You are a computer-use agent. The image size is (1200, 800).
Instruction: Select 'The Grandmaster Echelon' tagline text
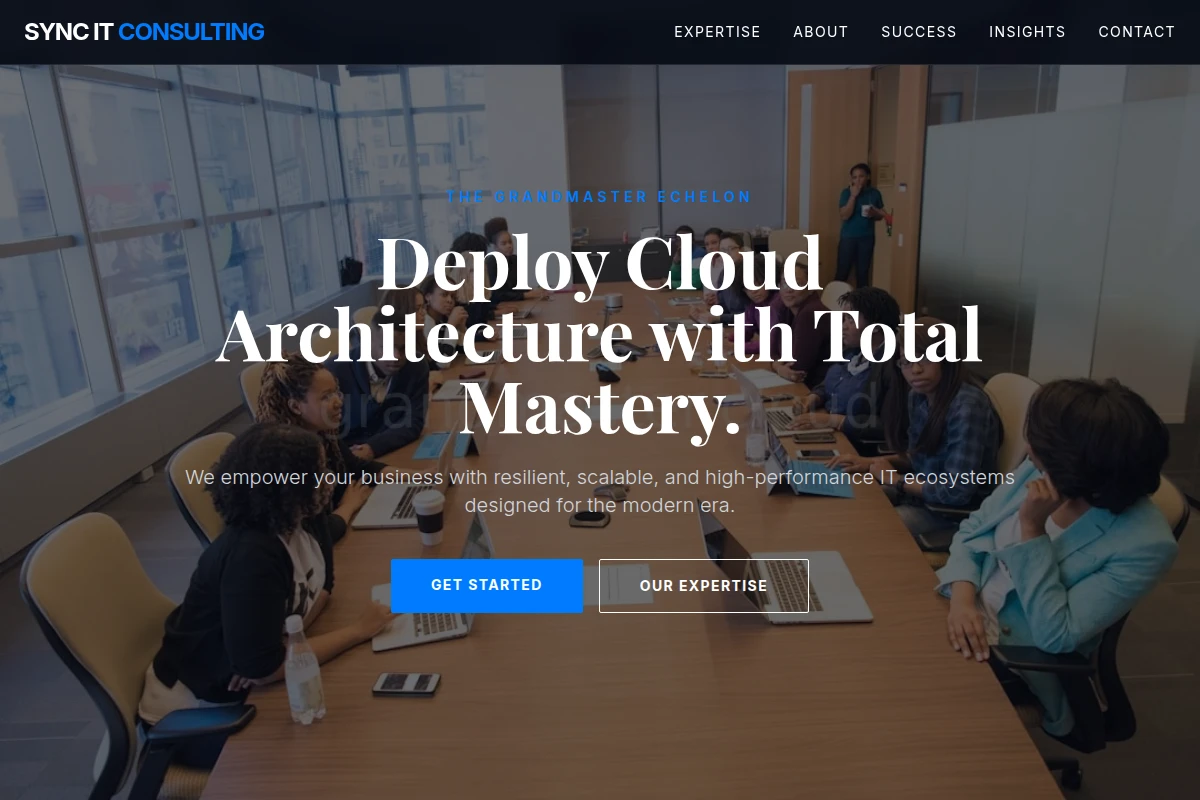point(599,197)
